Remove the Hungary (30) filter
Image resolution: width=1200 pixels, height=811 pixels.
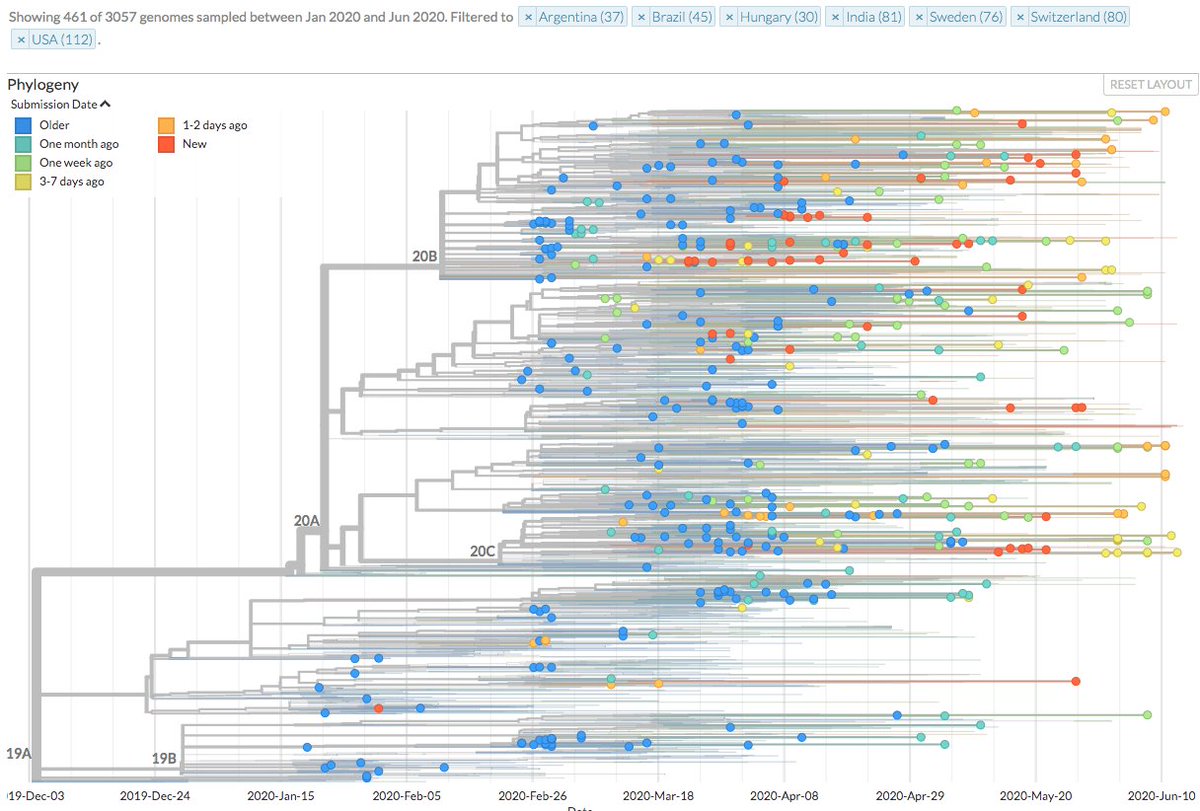pos(729,18)
